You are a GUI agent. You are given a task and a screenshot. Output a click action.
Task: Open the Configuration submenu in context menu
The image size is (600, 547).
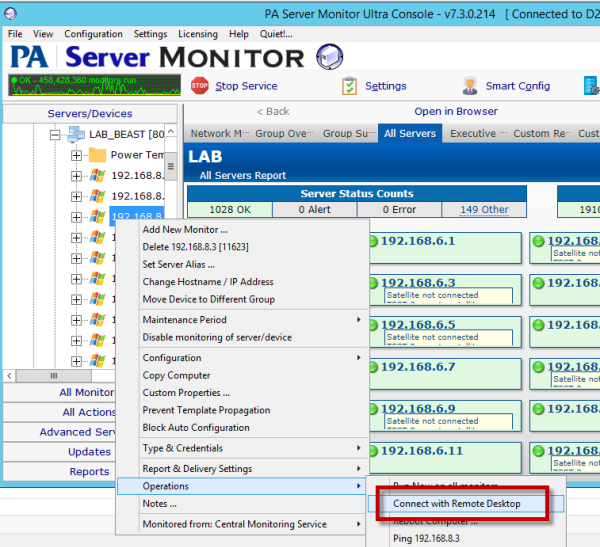click(251, 358)
